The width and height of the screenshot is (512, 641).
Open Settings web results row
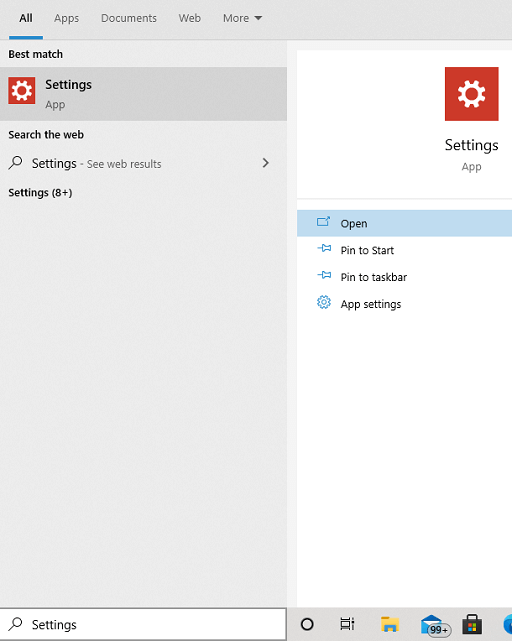click(x=143, y=164)
